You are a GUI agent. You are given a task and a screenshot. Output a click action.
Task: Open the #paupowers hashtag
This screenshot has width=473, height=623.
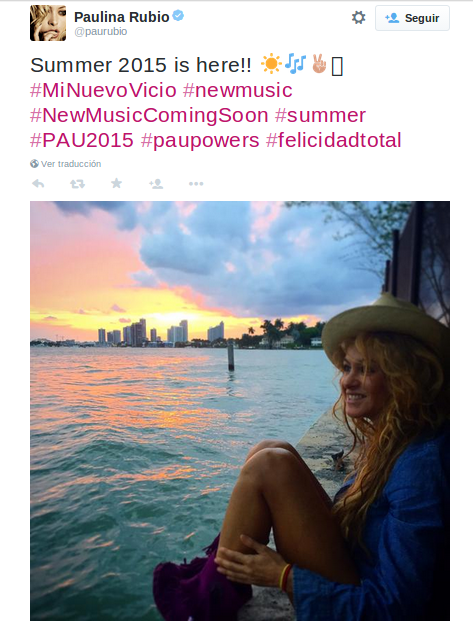pyautogui.click(x=200, y=141)
